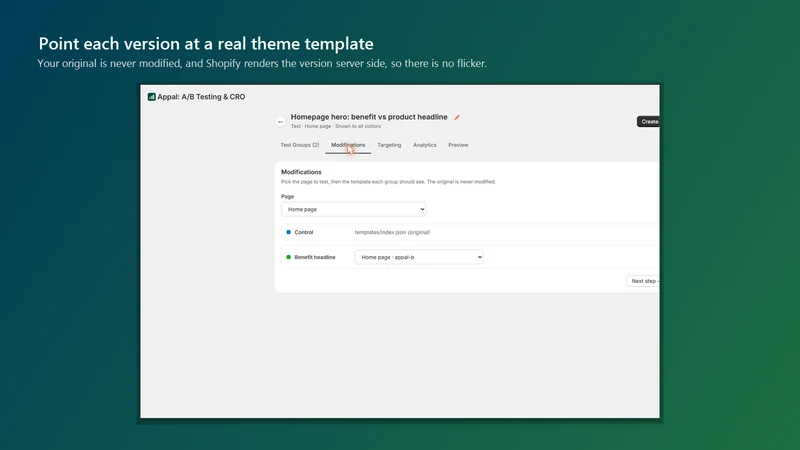
Task: Click the Modifications section heading
Action: point(301,172)
